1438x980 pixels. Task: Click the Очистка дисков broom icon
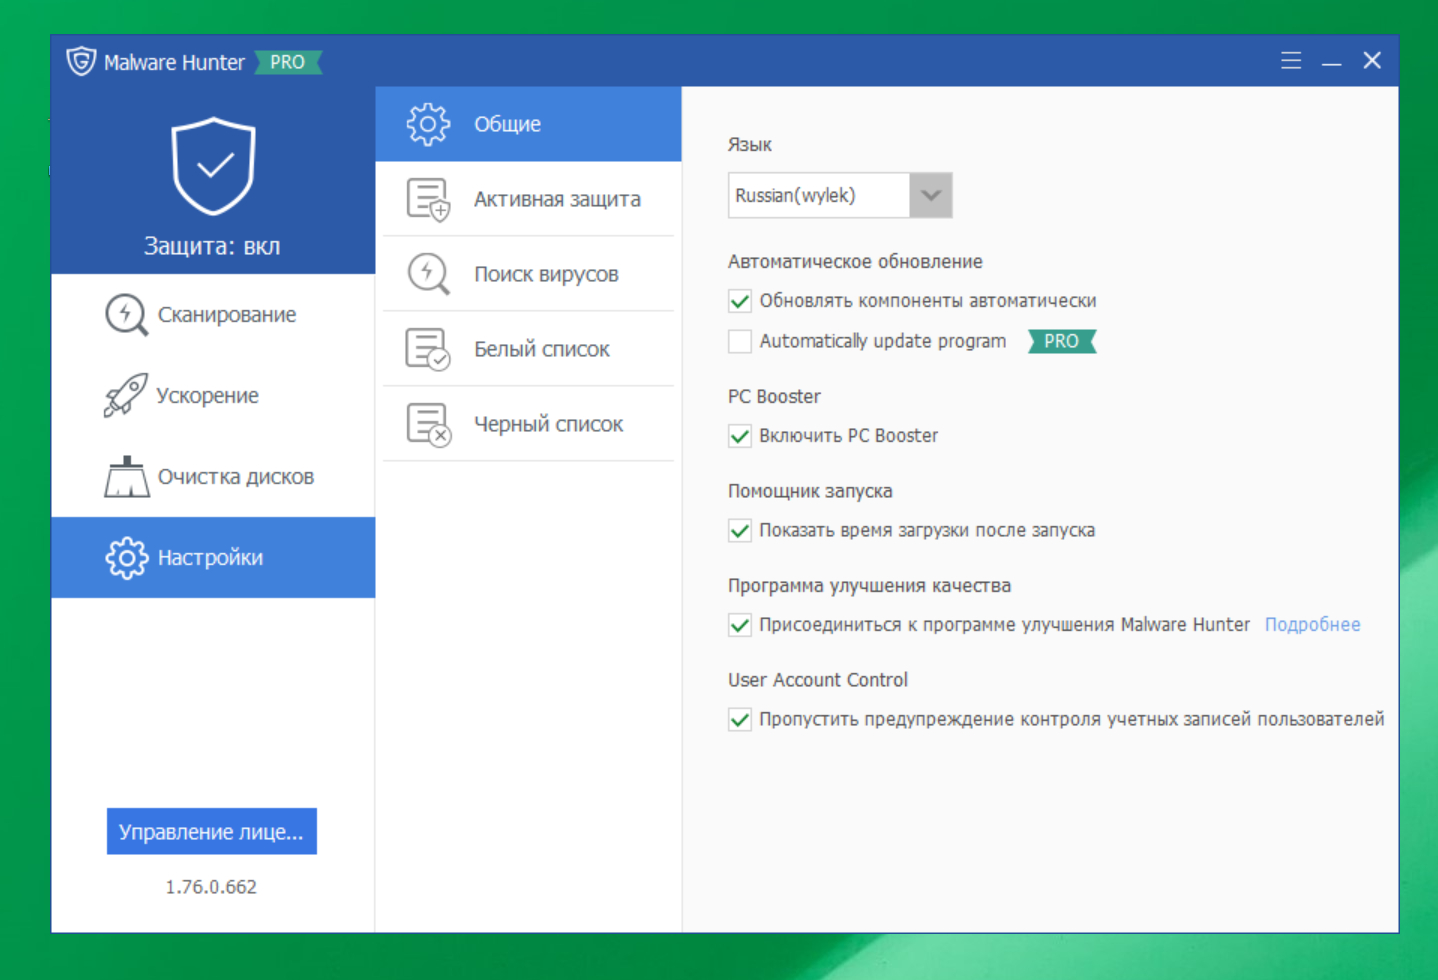[126, 476]
